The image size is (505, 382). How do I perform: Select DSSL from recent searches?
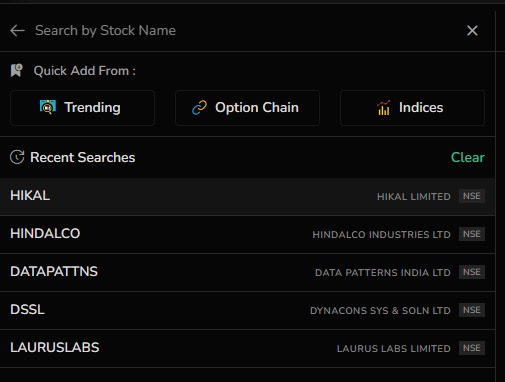tap(247, 310)
